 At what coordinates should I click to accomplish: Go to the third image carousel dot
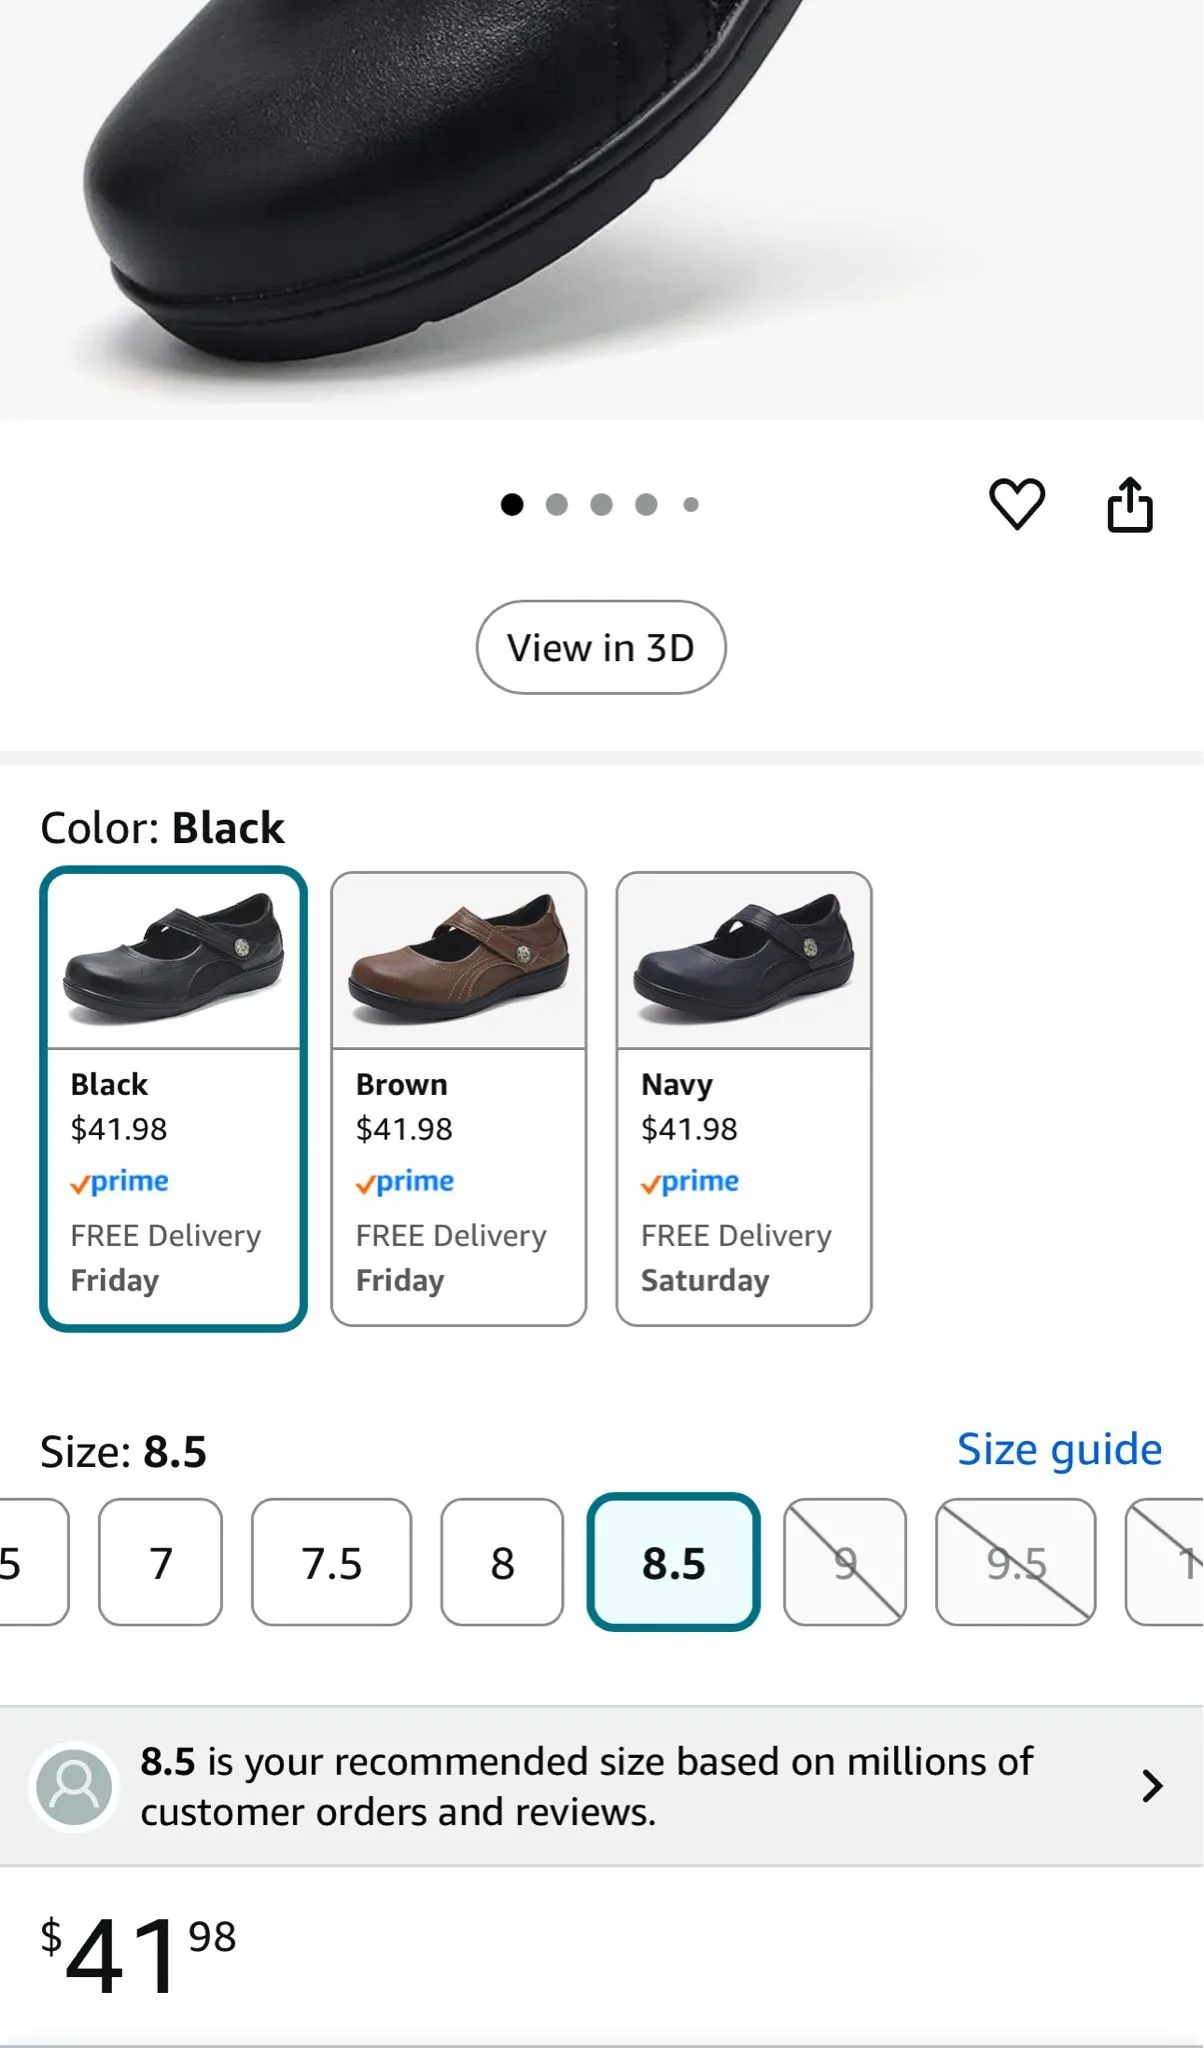click(x=601, y=505)
